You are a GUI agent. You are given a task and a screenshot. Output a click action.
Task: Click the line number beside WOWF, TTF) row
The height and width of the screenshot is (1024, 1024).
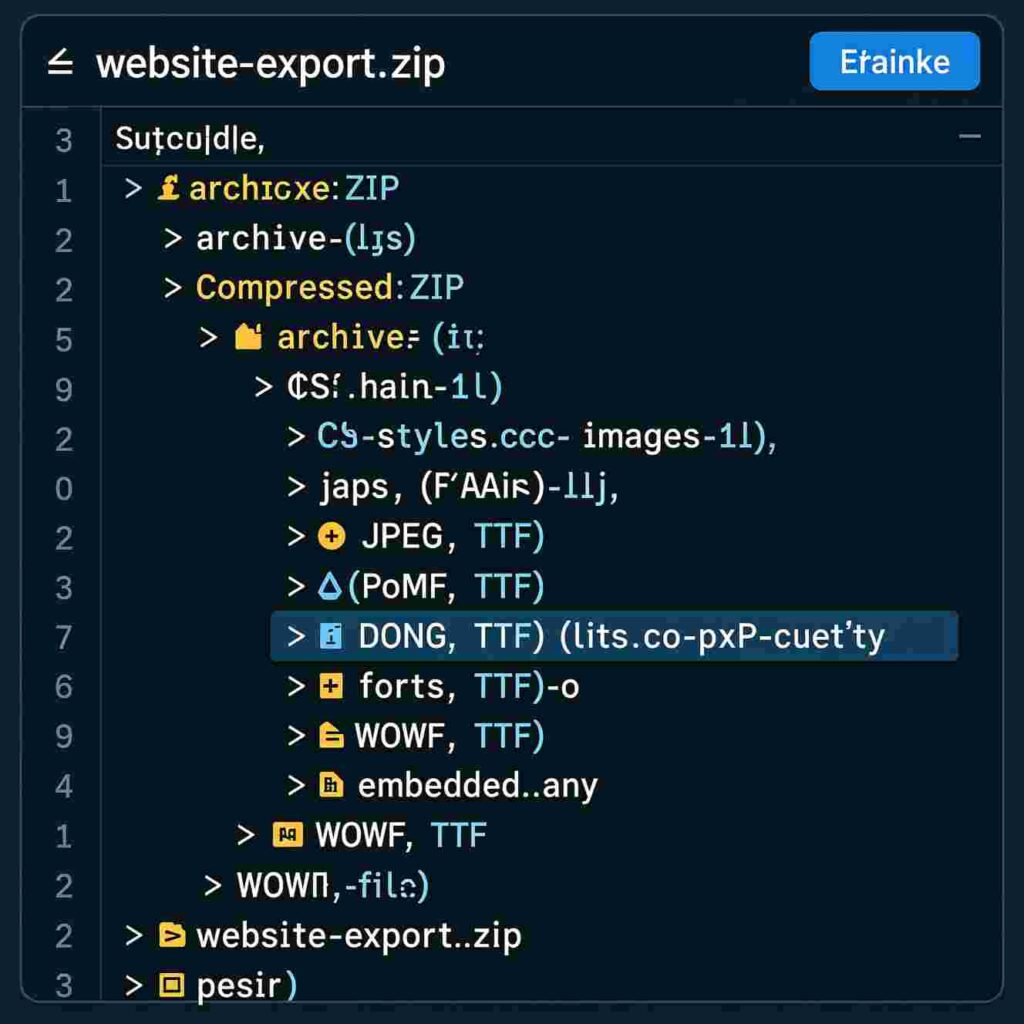[63, 737]
